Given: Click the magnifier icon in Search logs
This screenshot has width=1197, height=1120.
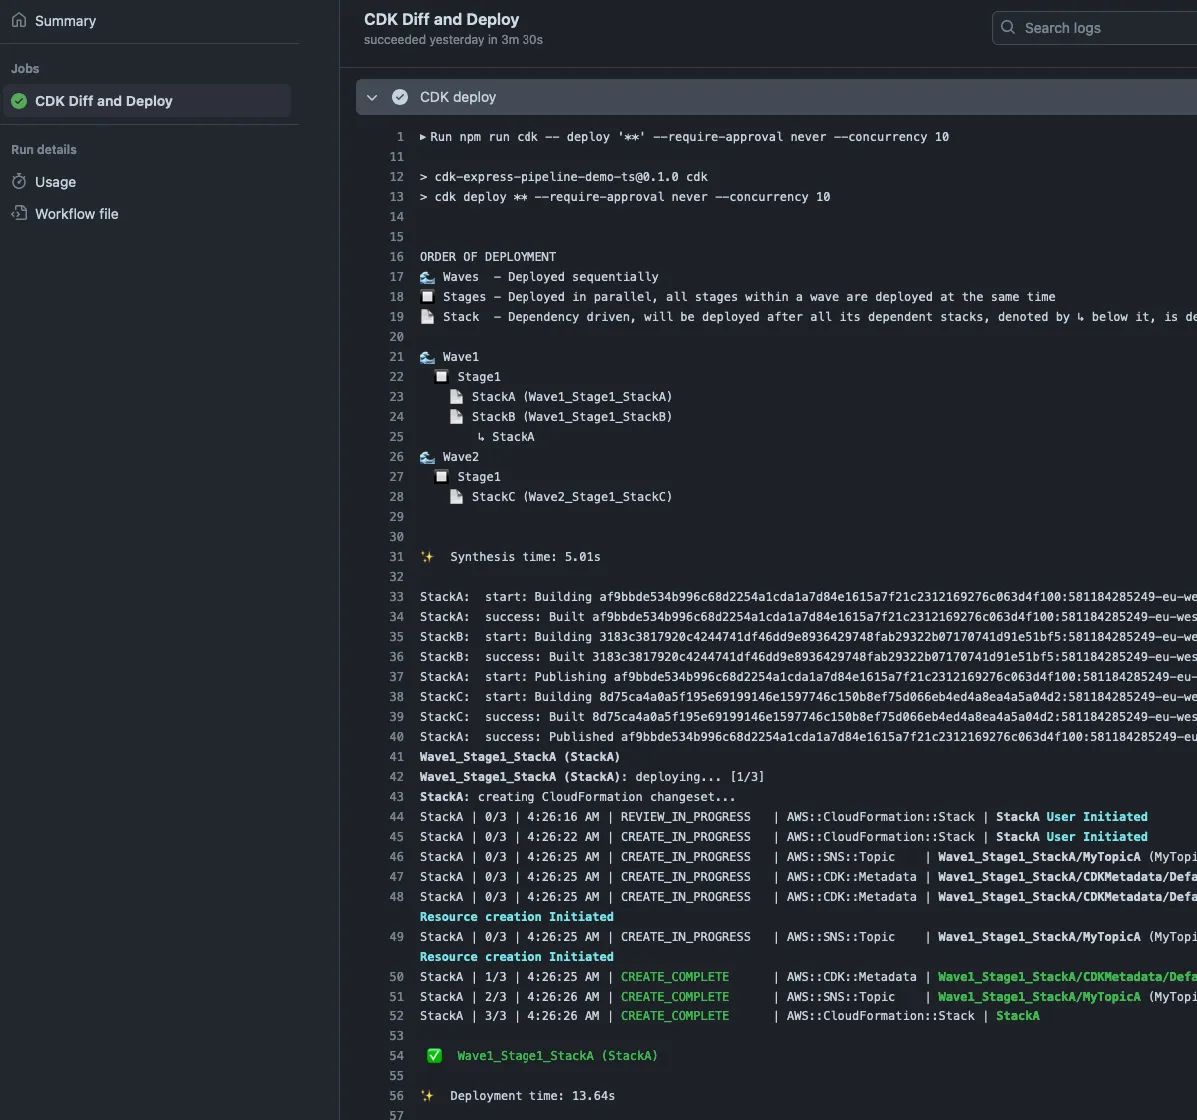Looking at the screenshot, I should point(1008,27).
